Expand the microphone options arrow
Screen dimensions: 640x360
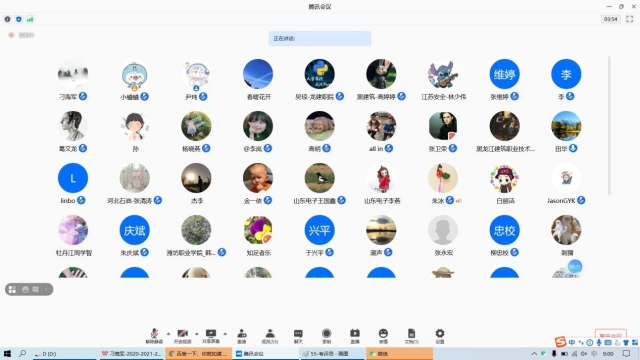(168, 333)
